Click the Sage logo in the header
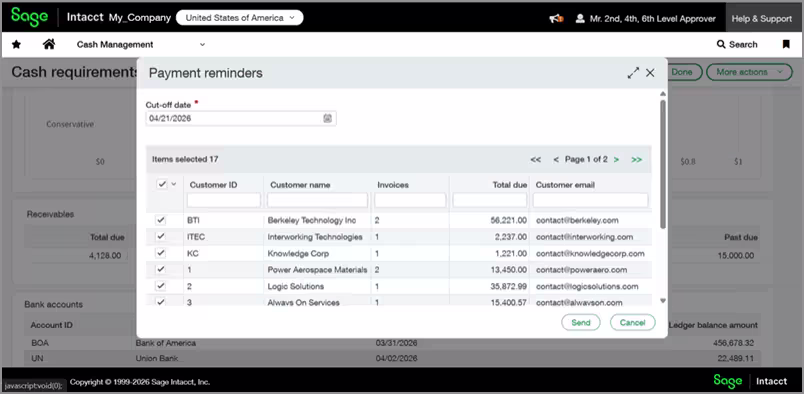Viewport: 804px width, 394px height. click(x=29, y=17)
